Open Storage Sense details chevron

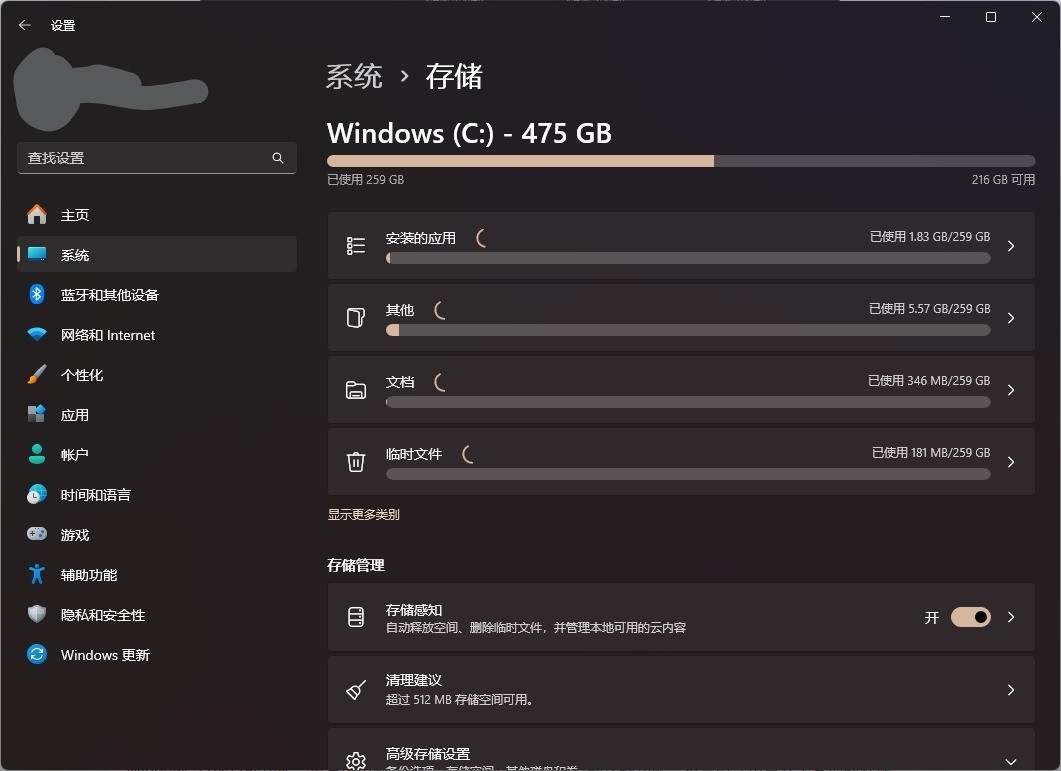coord(1010,617)
